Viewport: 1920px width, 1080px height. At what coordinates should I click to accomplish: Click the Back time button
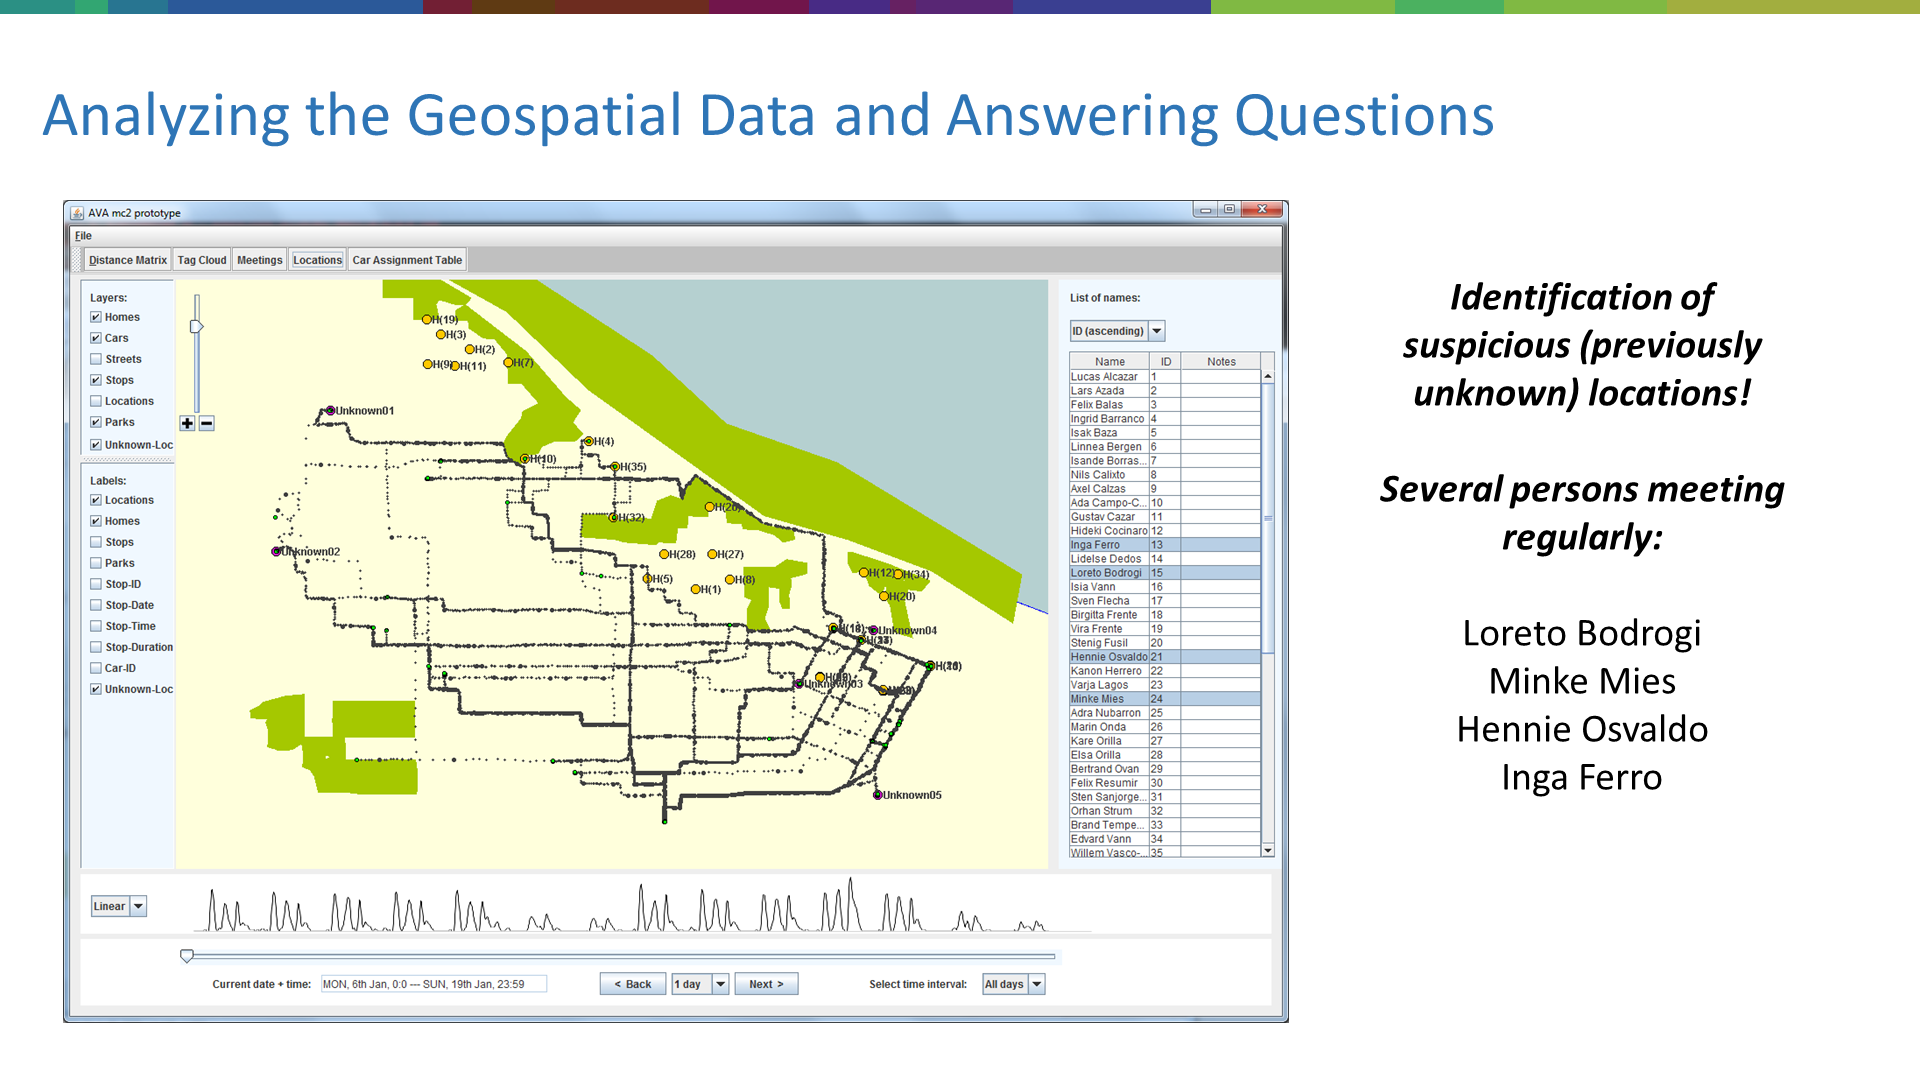click(x=633, y=985)
